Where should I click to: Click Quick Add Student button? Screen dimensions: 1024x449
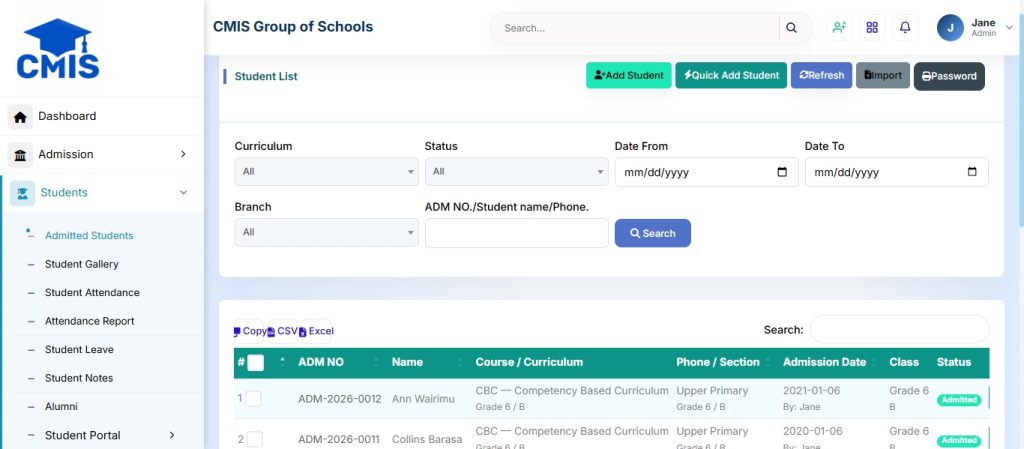coord(731,75)
